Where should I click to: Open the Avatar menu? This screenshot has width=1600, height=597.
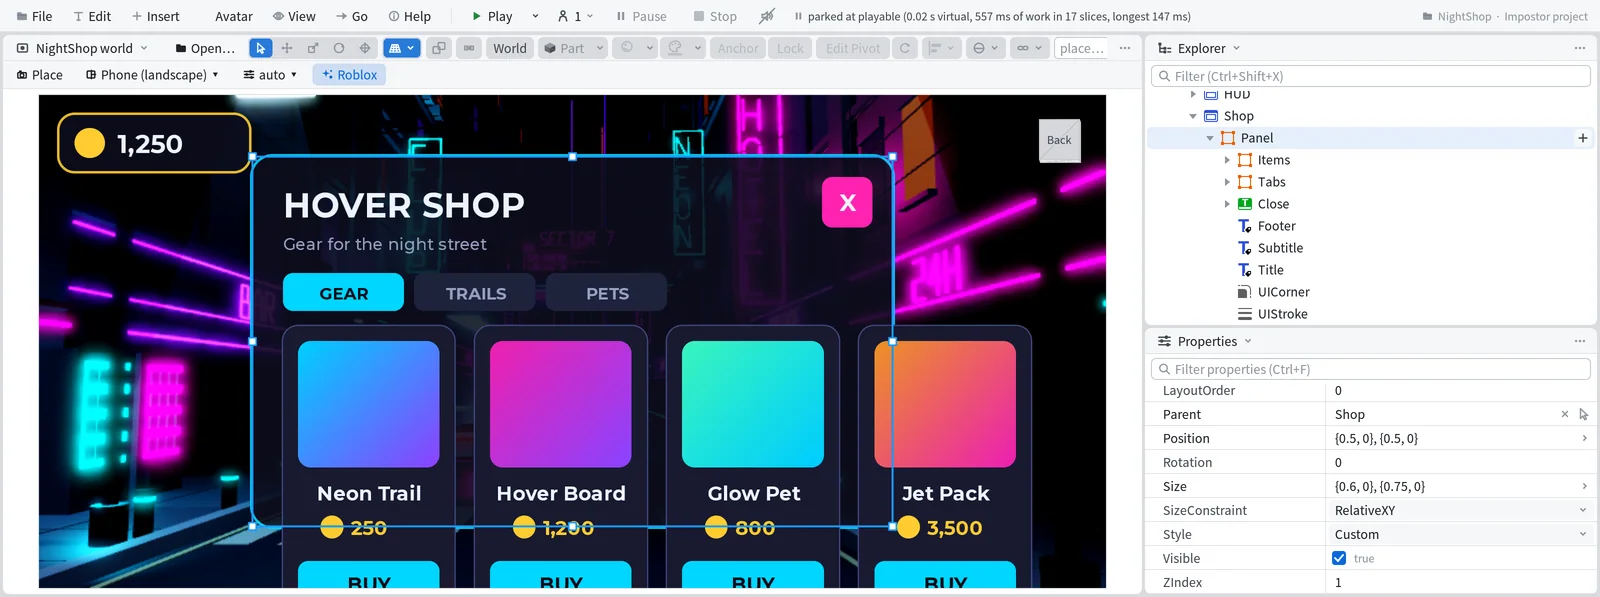[233, 16]
